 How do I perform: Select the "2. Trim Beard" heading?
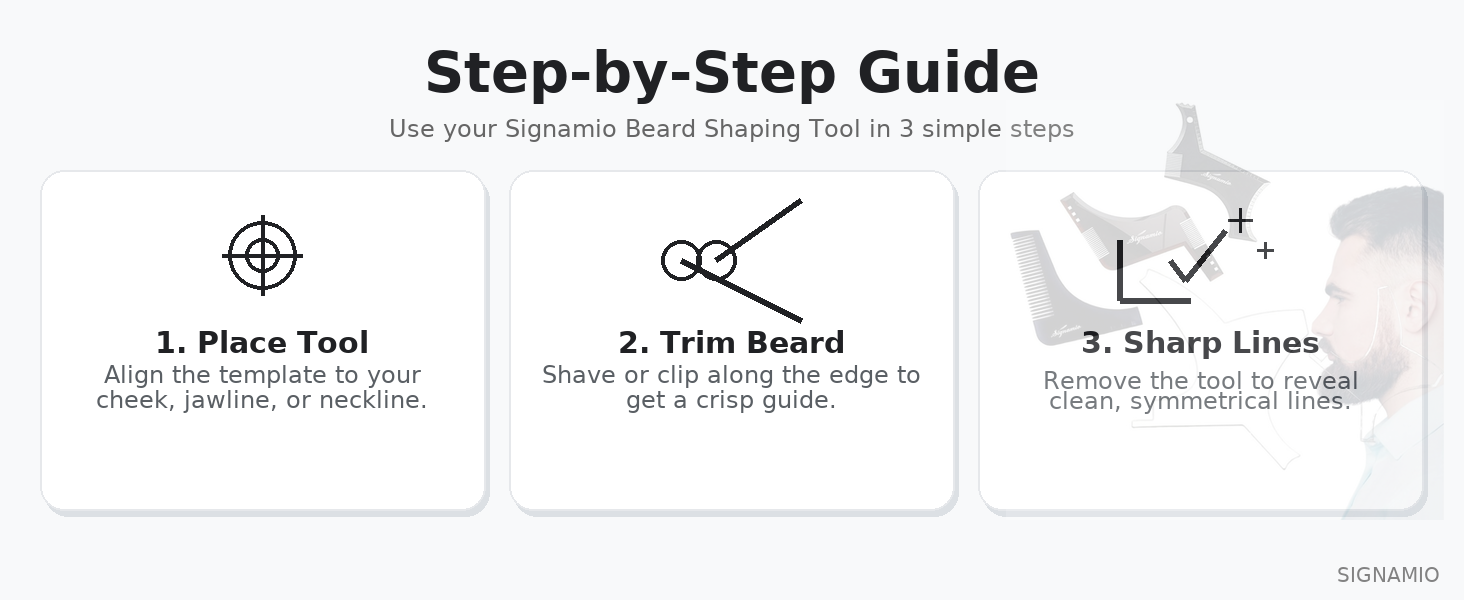click(731, 343)
